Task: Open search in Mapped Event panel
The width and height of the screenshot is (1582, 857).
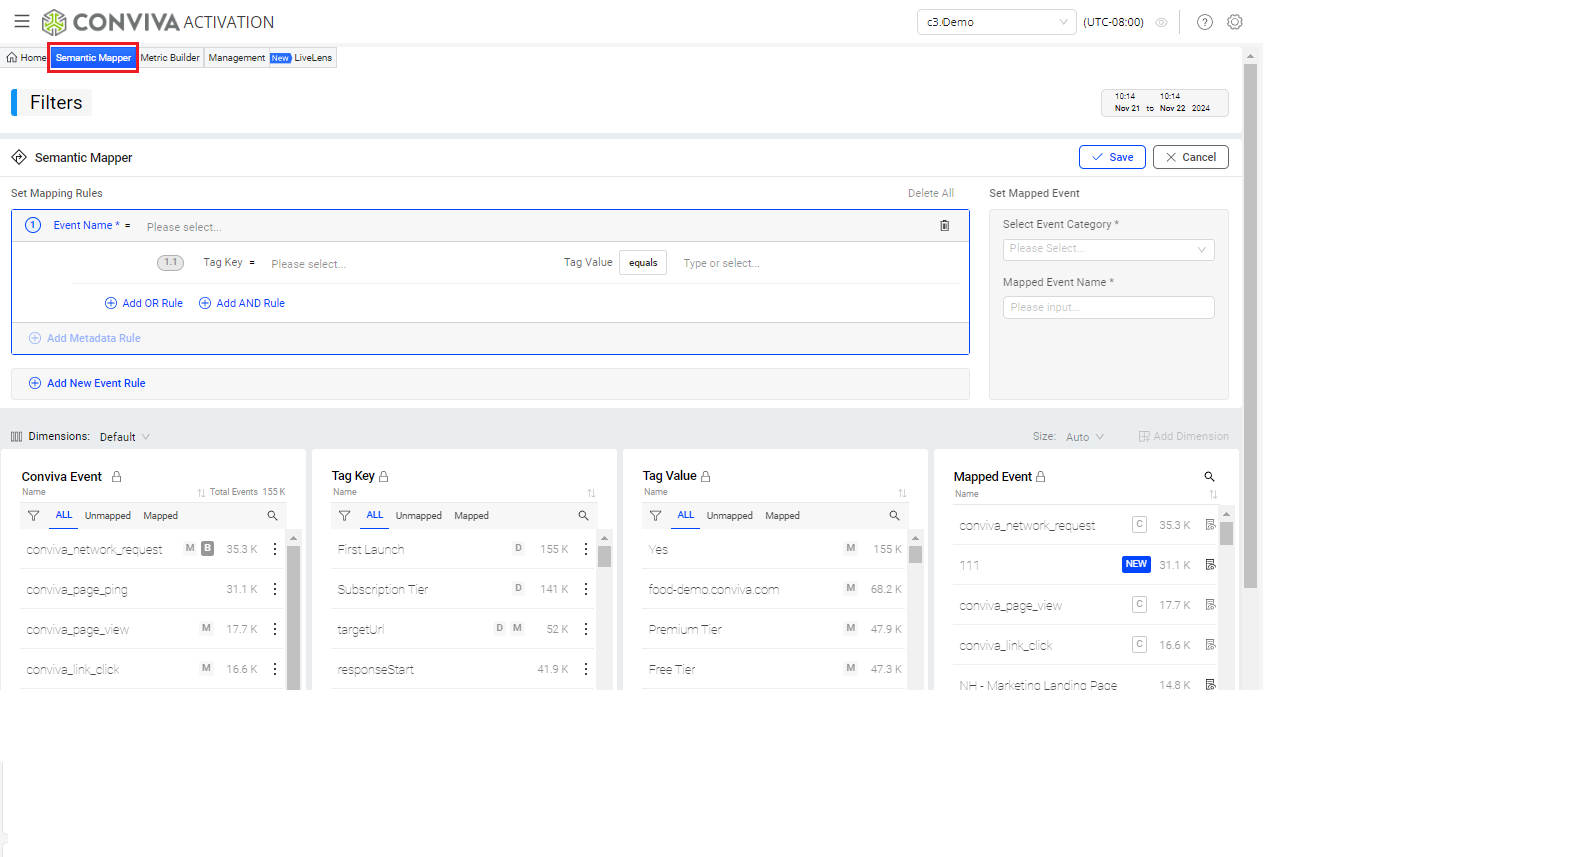Action: click(x=1209, y=477)
